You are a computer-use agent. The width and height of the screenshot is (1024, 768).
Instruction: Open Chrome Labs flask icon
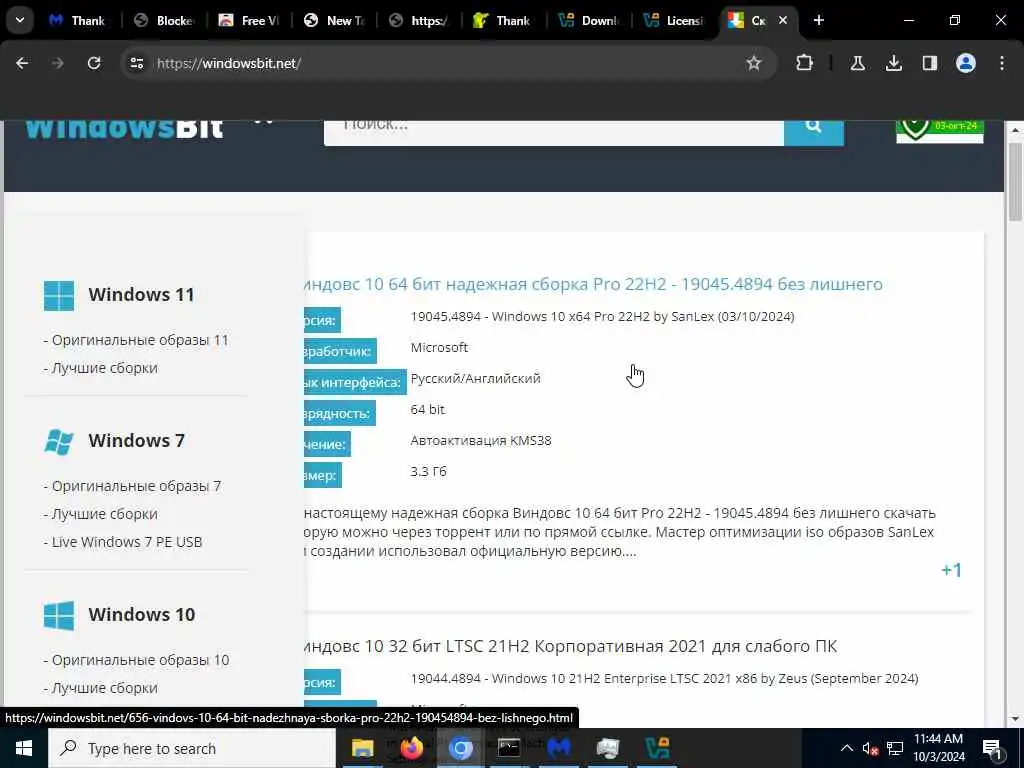857,63
